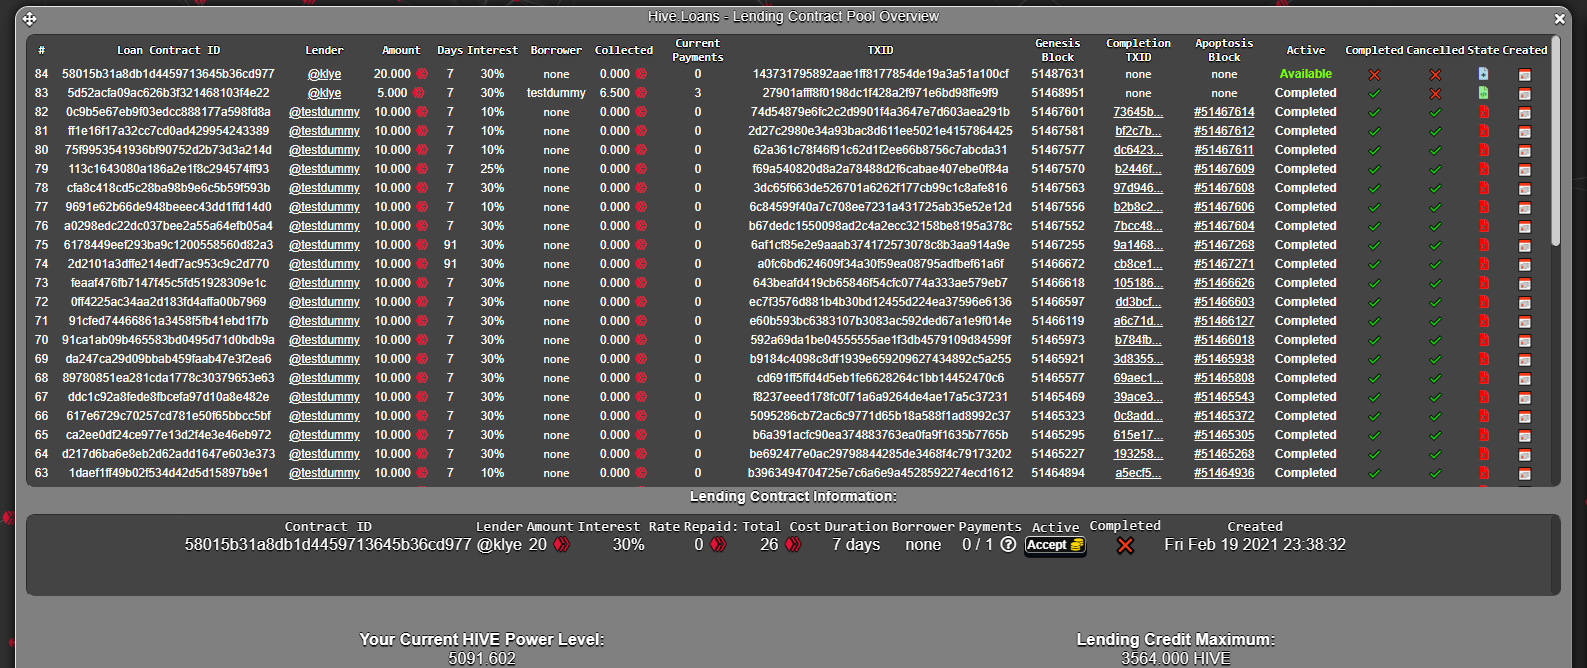This screenshot has height=668, width=1587.
Task: Open lender @testdummy link for contract 76
Action: tap(324, 226)
